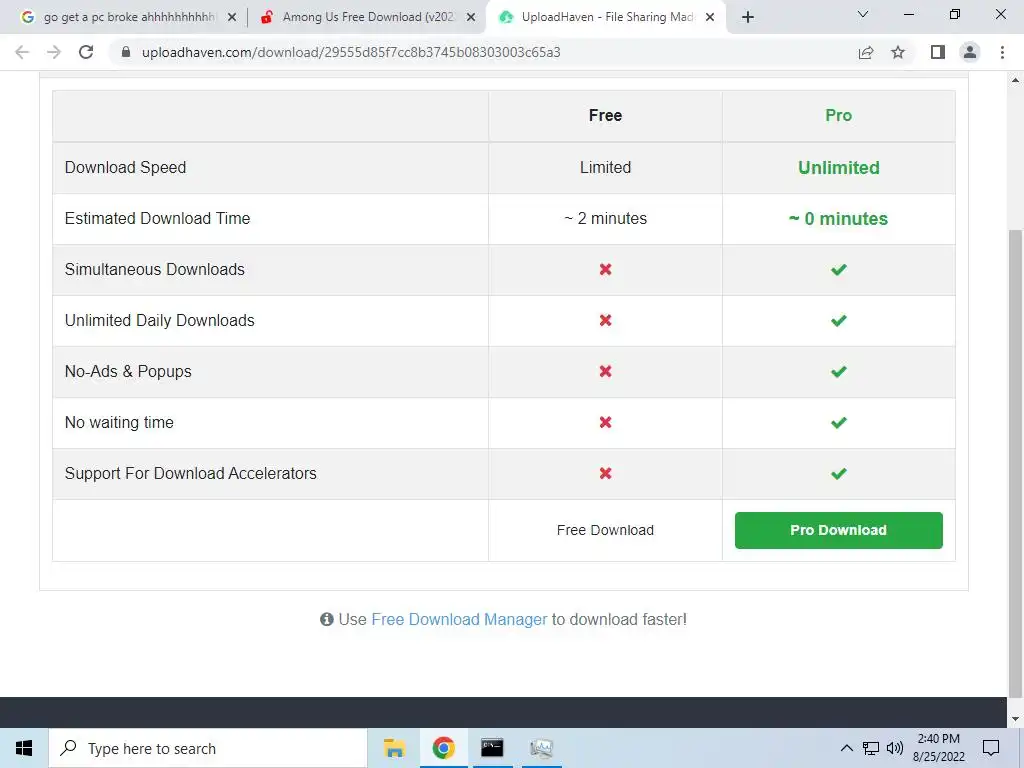Click the Chrome taskbar icon

point(443,748)
